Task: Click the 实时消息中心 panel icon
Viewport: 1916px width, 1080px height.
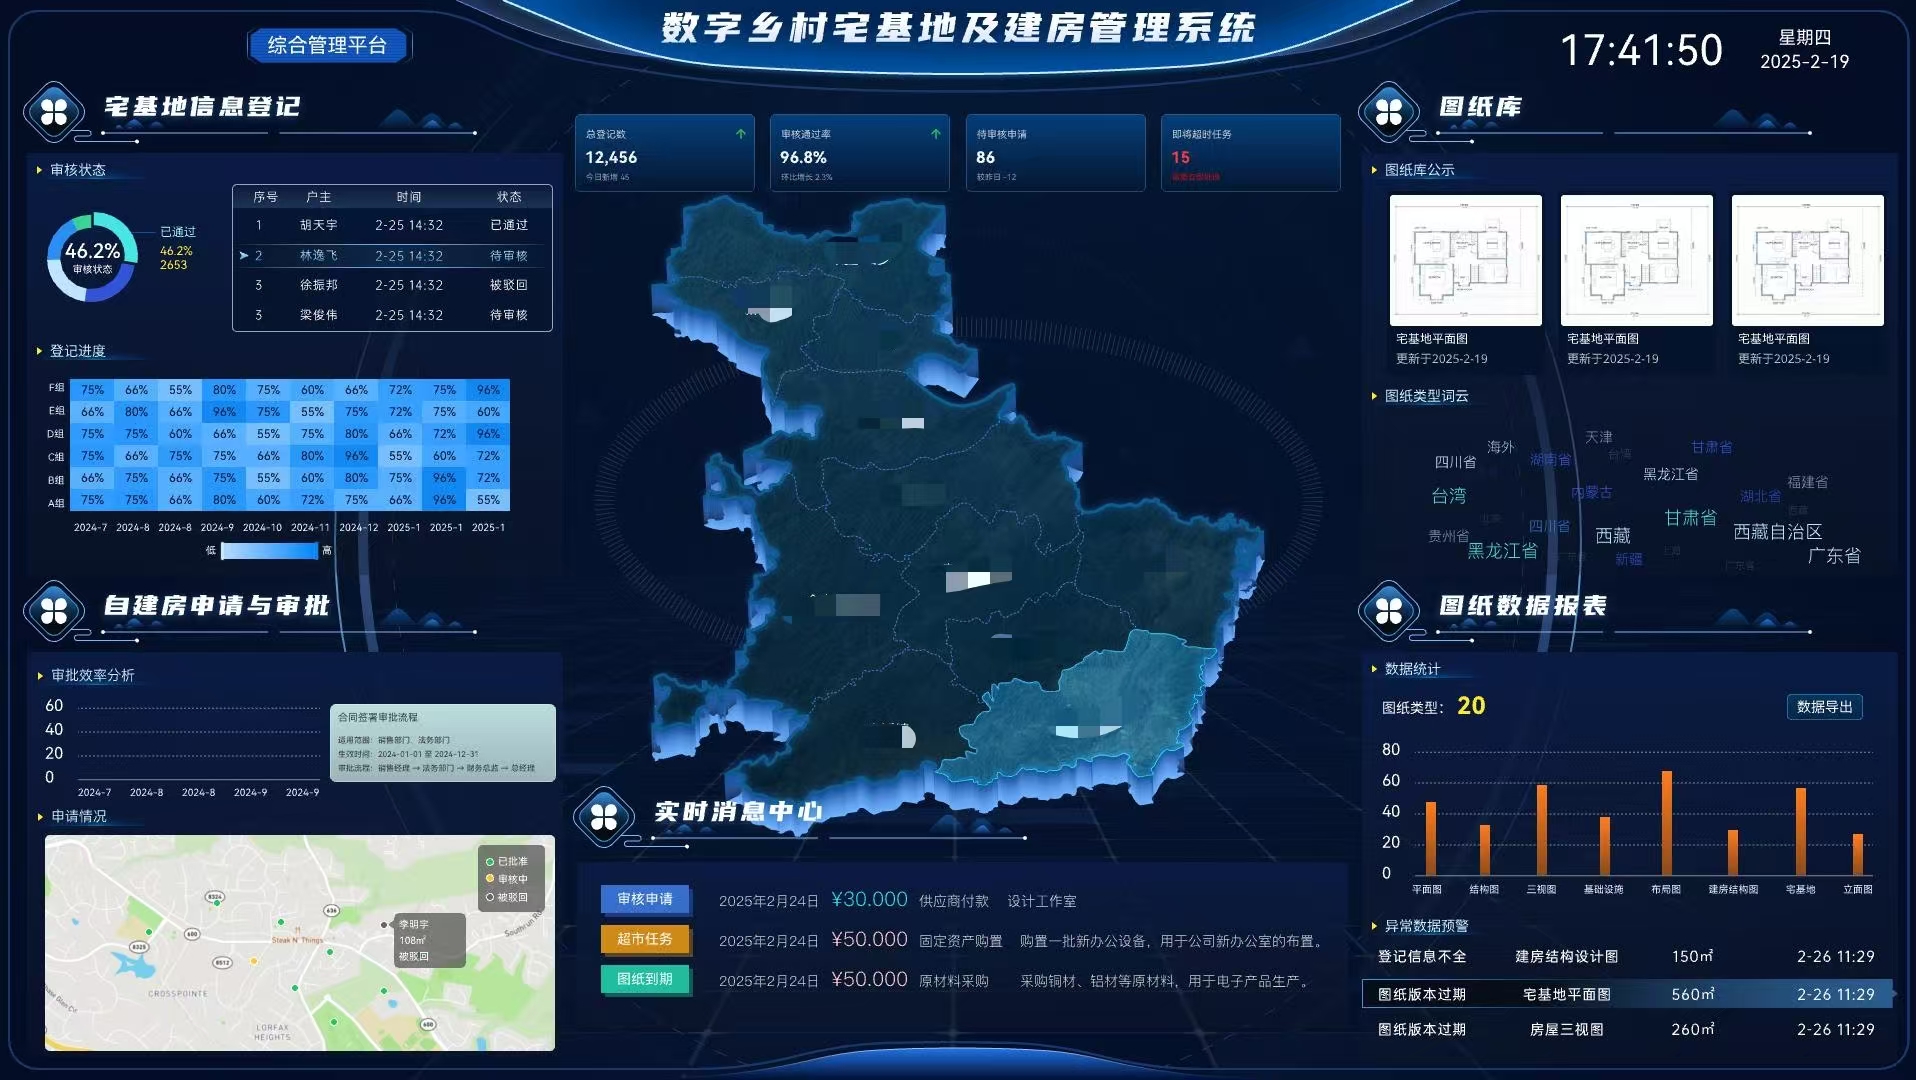Action: point(603,818)
